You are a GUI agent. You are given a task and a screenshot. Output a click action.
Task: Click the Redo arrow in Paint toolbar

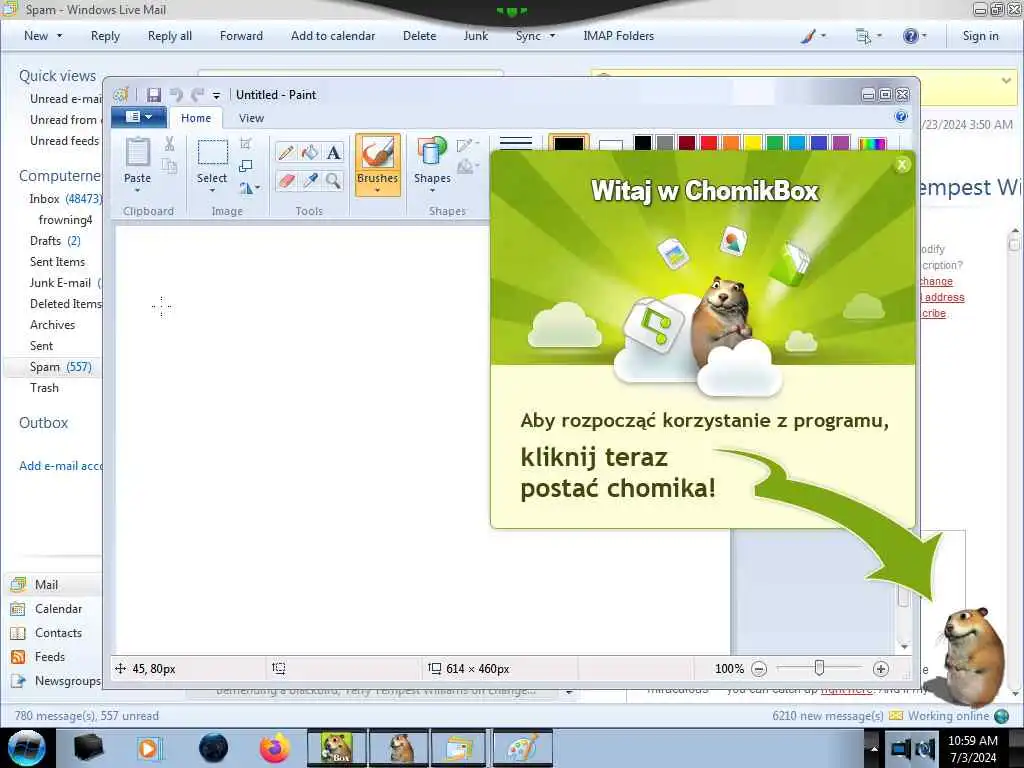[197, 95]
